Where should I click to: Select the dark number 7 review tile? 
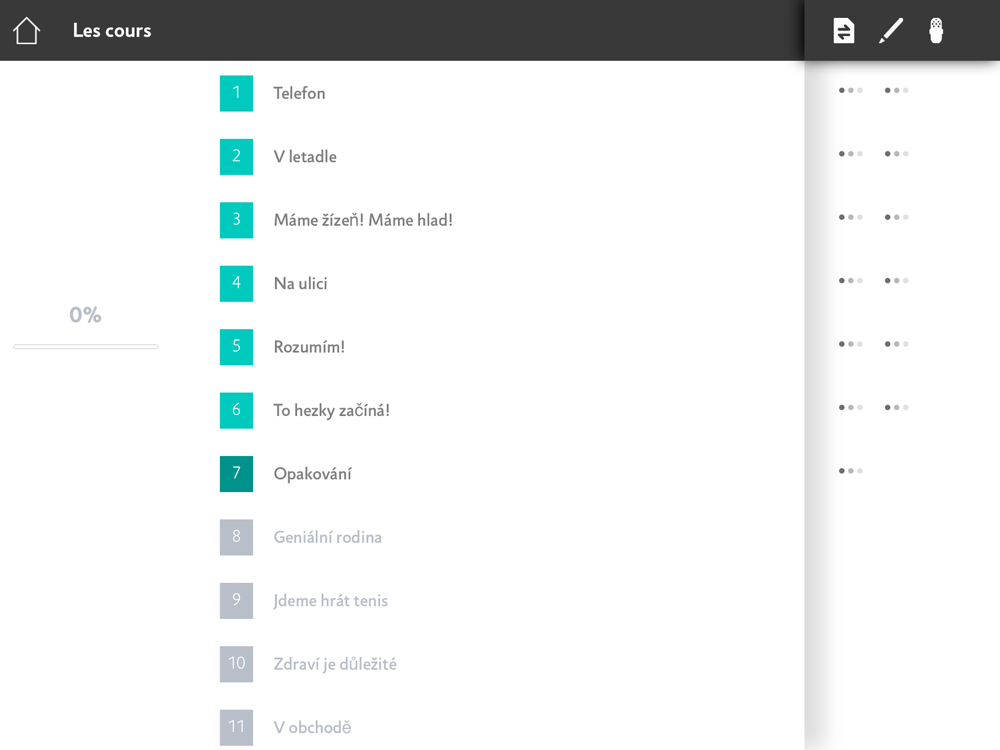(x=236, y=474)
